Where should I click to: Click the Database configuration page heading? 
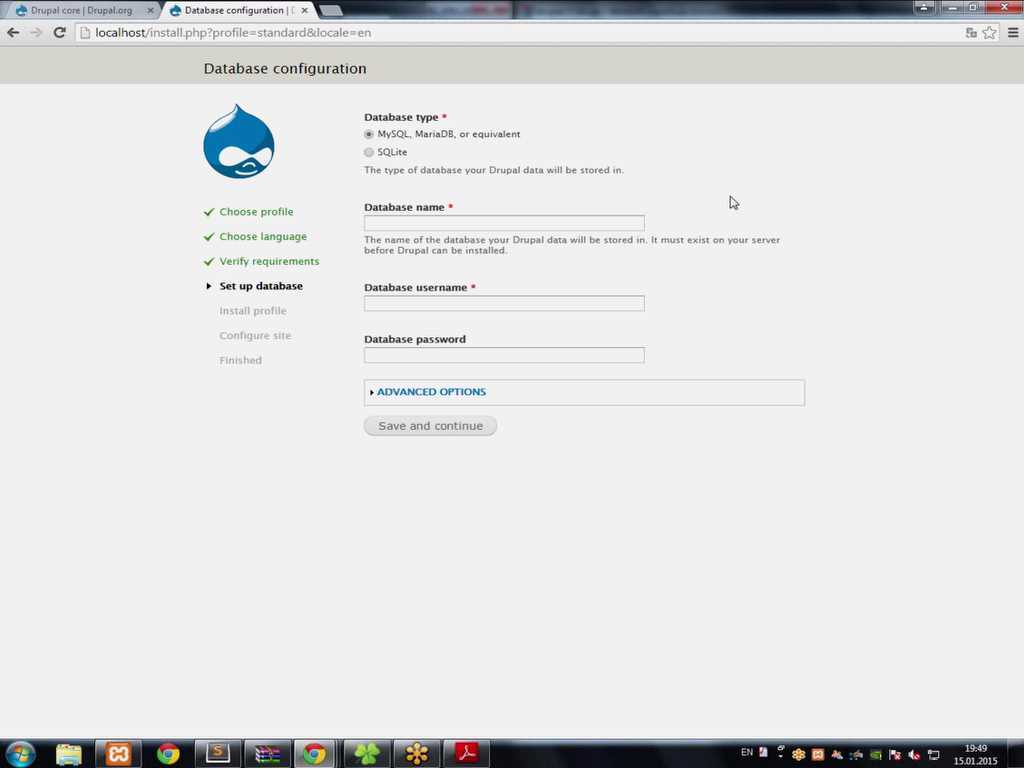coord(285,69)
